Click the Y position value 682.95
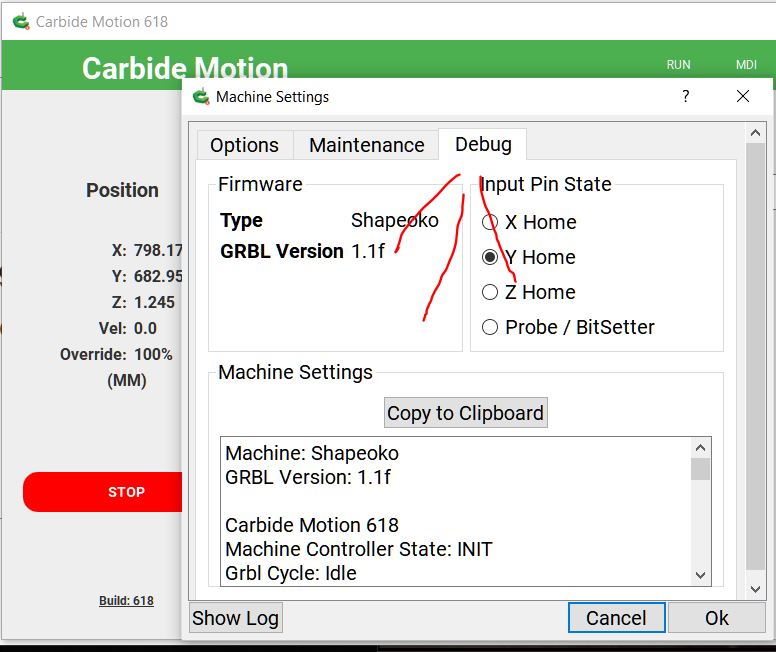Viewport: 776px width, 652px height. [x=158, y=276]
